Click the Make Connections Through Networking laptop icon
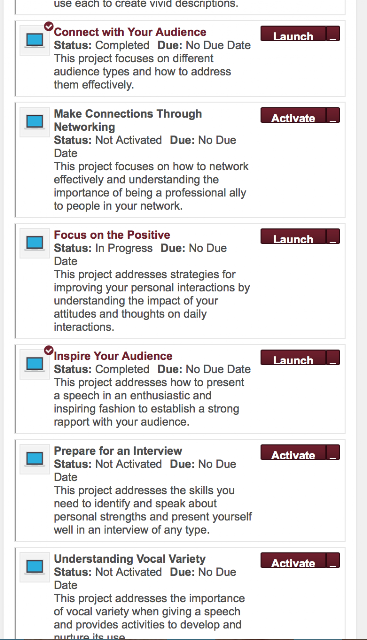The height and width of the screenshot is (640, 367). (x=34, y=122)
